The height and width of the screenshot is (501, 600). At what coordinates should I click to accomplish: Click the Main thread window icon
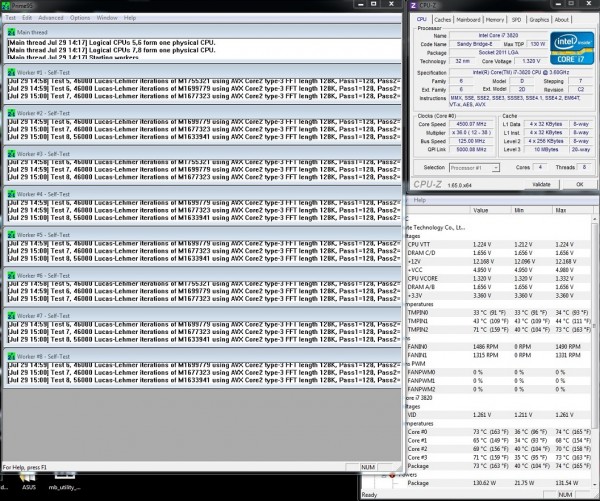click(11, 32)
